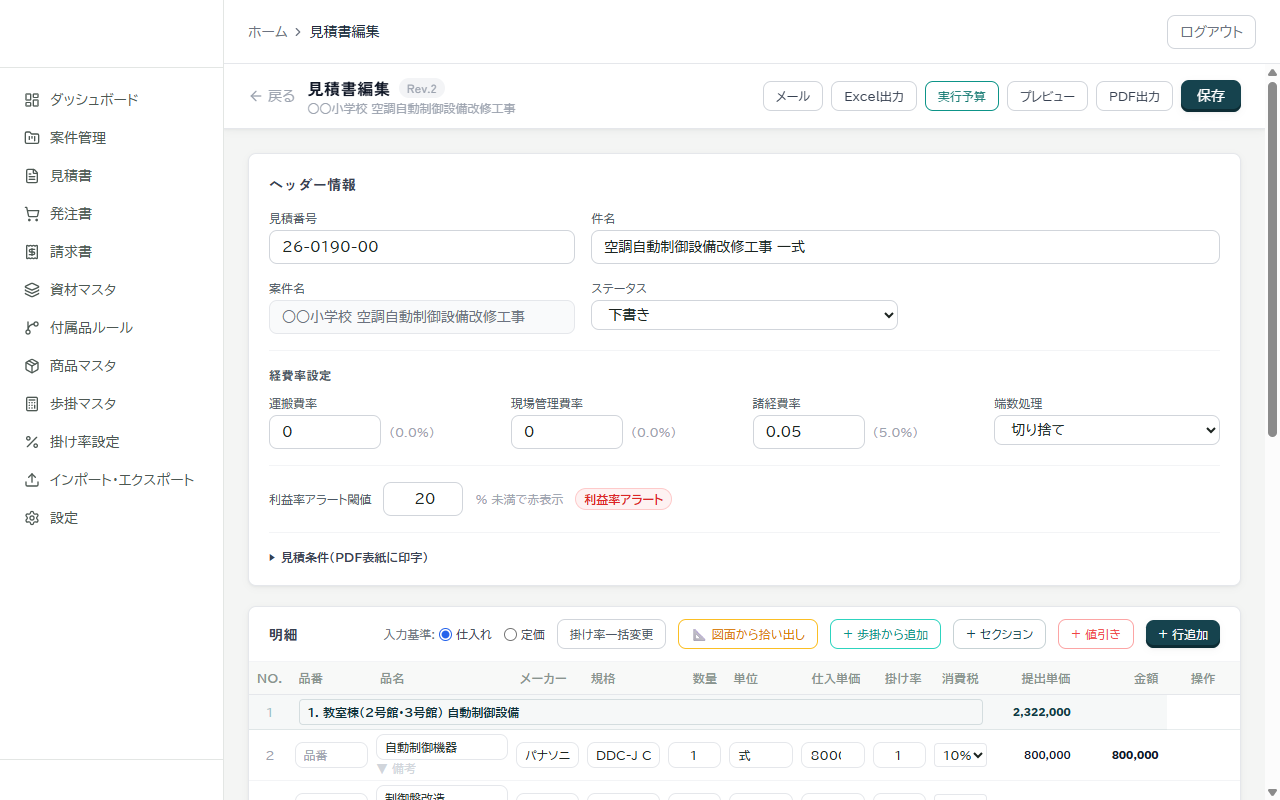Click 図面から拾い出し button
This screenshot has width=1280, height=800.
(748, 634)
